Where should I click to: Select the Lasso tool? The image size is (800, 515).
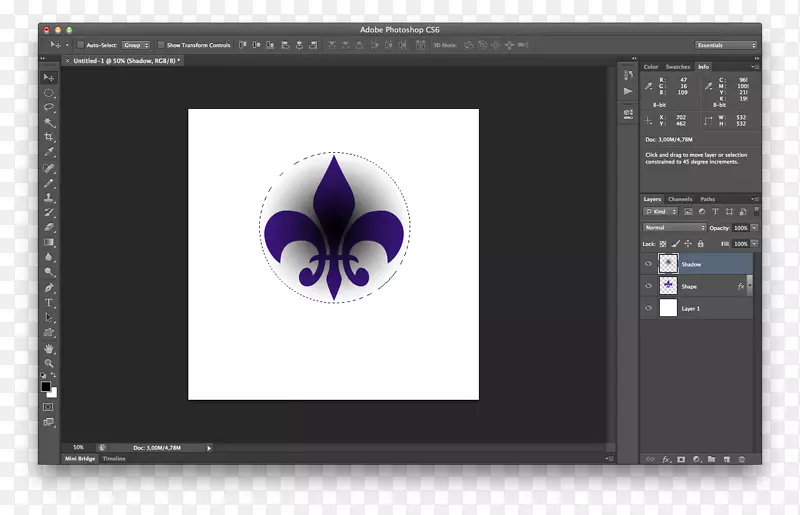tap(48, 107)
